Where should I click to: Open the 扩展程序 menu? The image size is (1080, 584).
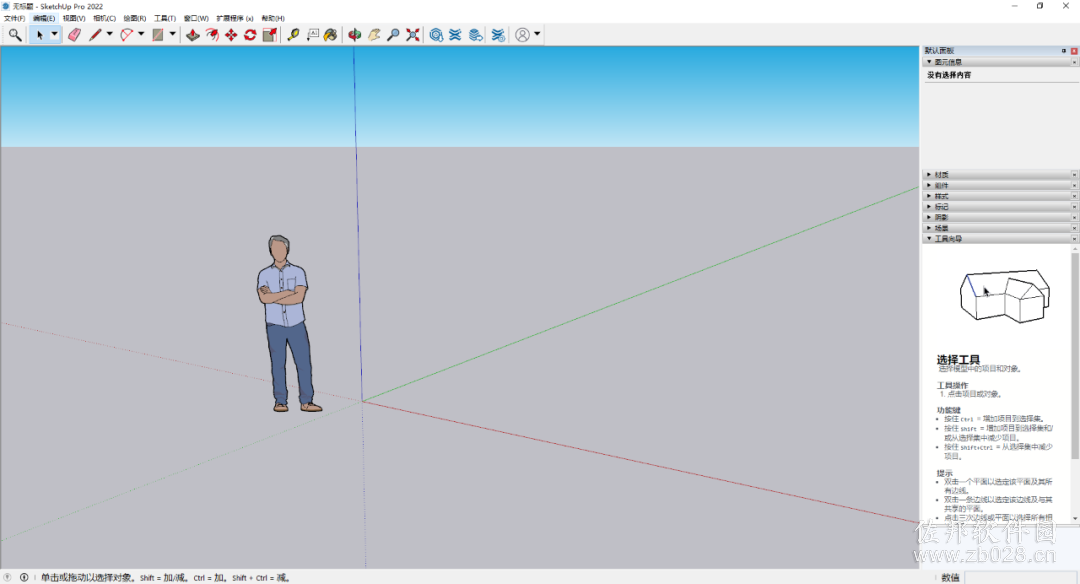pos(235,19)
